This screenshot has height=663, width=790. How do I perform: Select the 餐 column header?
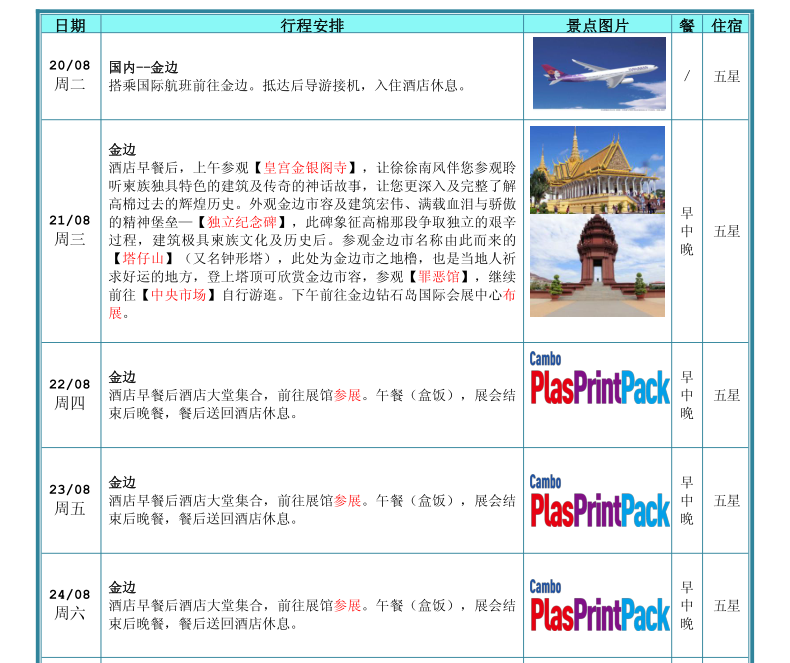[x=687, y=25]
